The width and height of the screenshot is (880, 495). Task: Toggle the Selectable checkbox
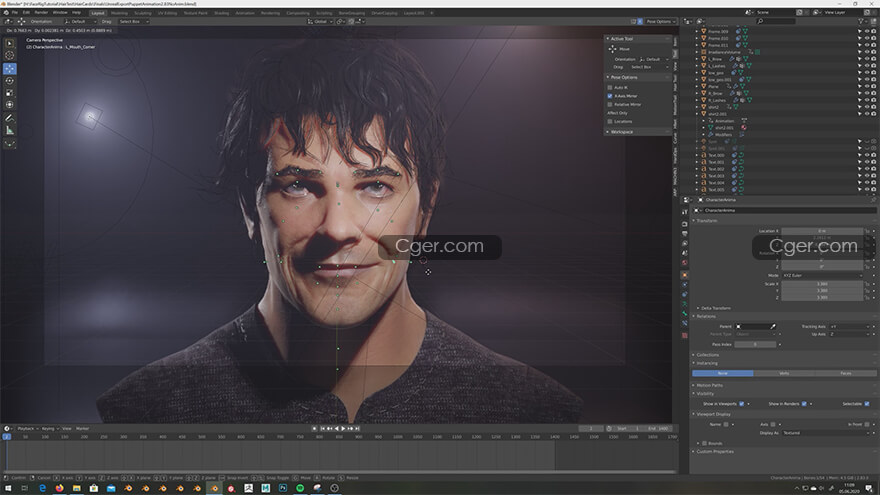tap(867, 404)
